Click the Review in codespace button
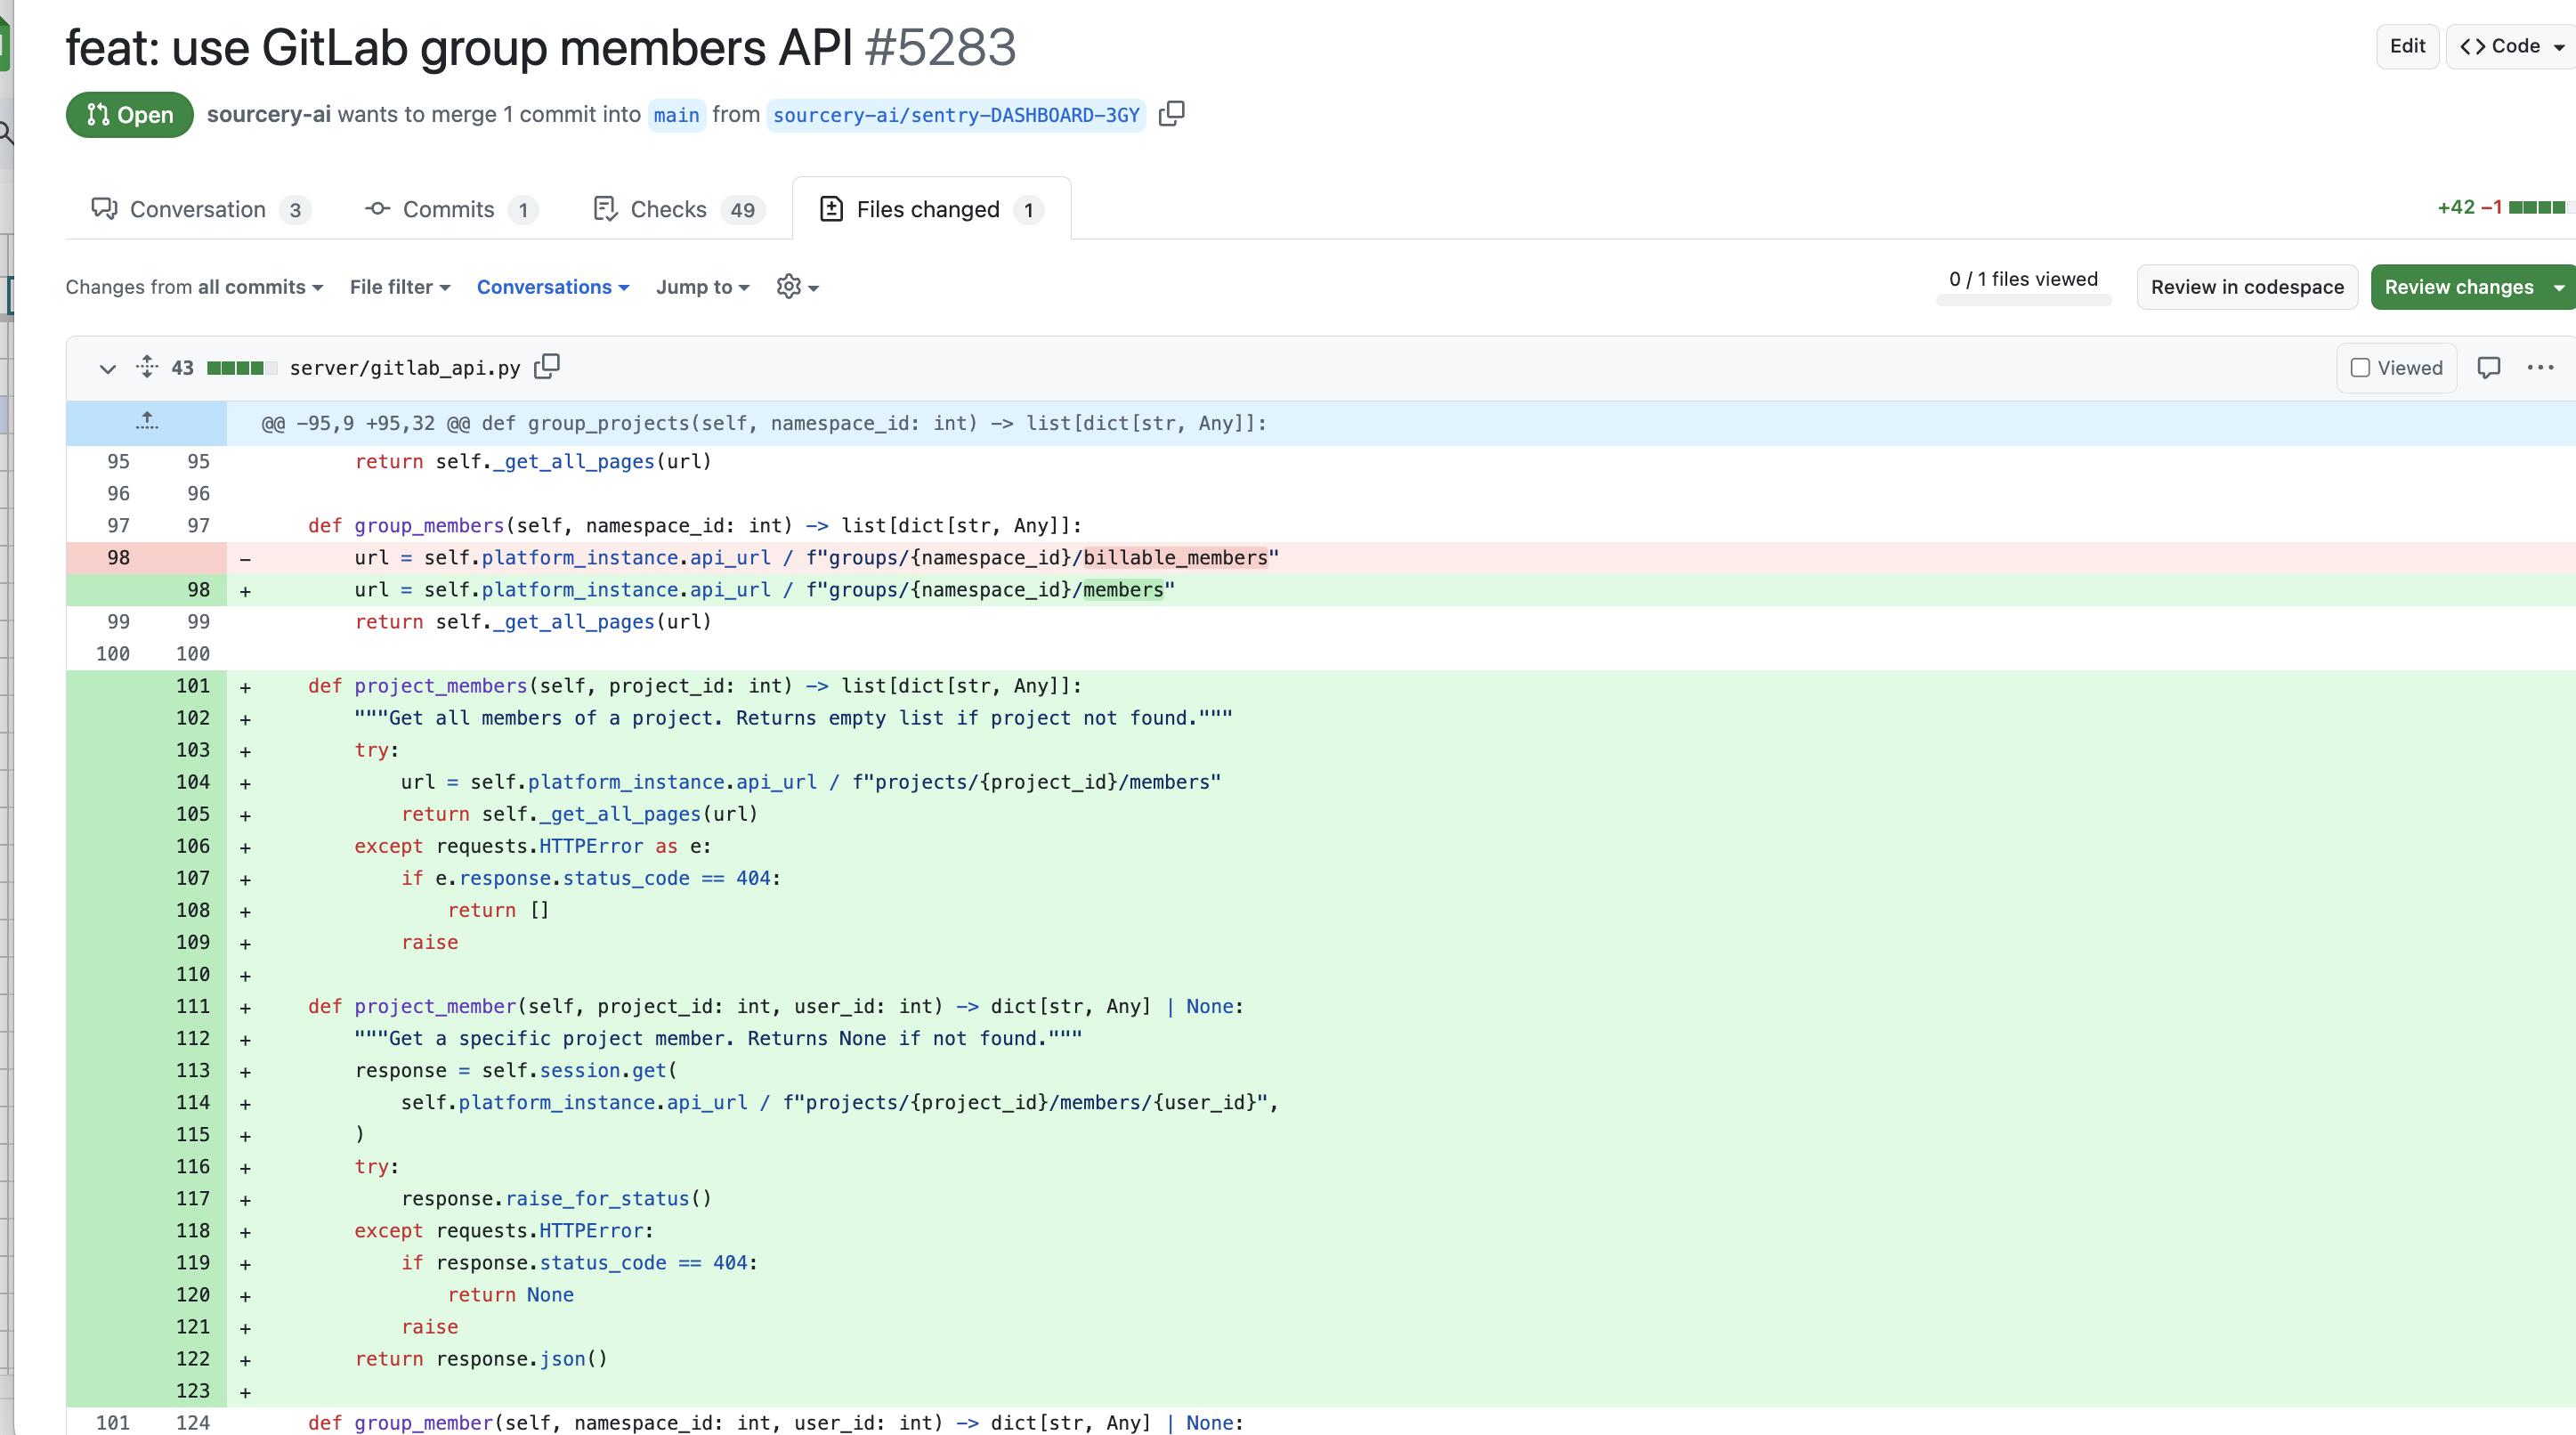 [2248, 287]
